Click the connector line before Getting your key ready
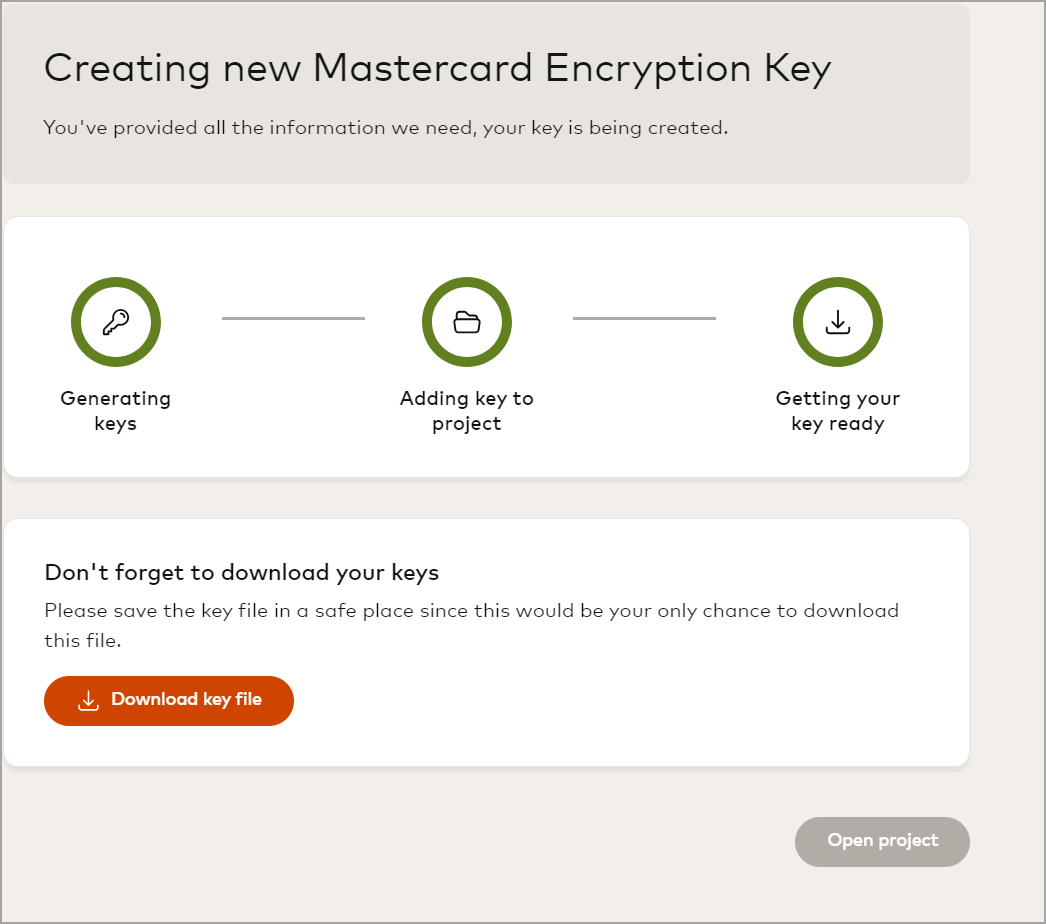 click(x=644, y=318)
